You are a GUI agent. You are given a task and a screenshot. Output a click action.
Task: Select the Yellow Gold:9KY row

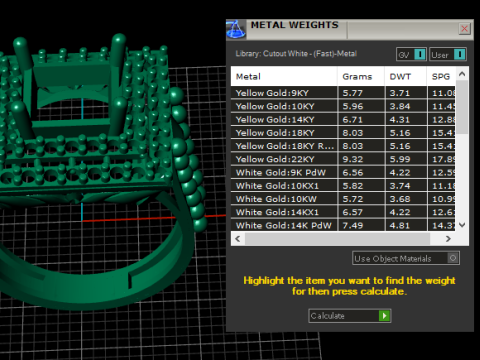343,93
